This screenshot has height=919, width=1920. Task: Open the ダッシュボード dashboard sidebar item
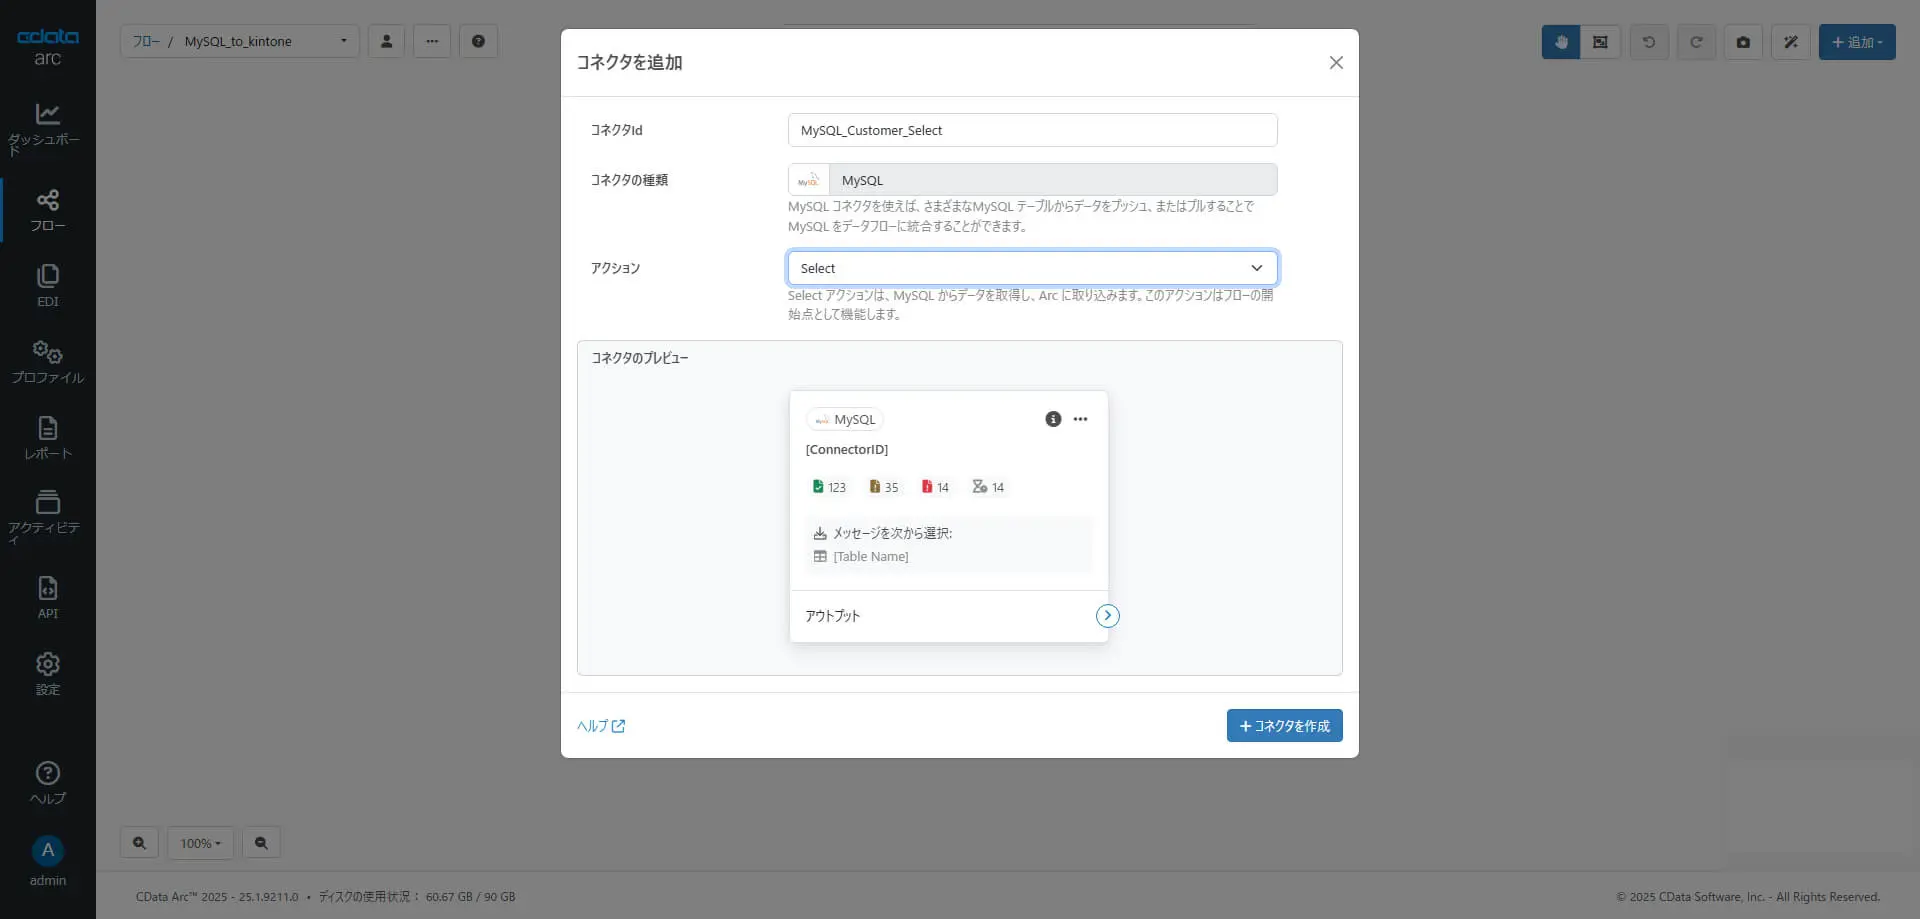tap(47, 128)
